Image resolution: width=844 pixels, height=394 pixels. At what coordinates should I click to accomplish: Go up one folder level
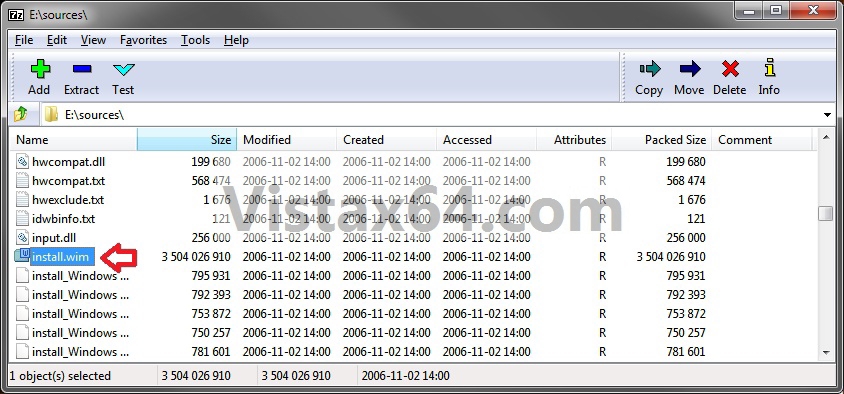point(20,114)
